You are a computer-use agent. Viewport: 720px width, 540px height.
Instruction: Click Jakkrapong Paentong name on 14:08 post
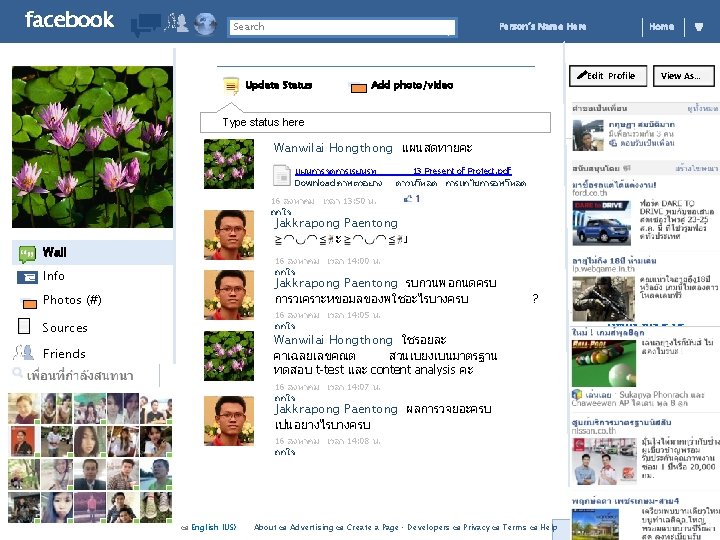tap(336, 409)
